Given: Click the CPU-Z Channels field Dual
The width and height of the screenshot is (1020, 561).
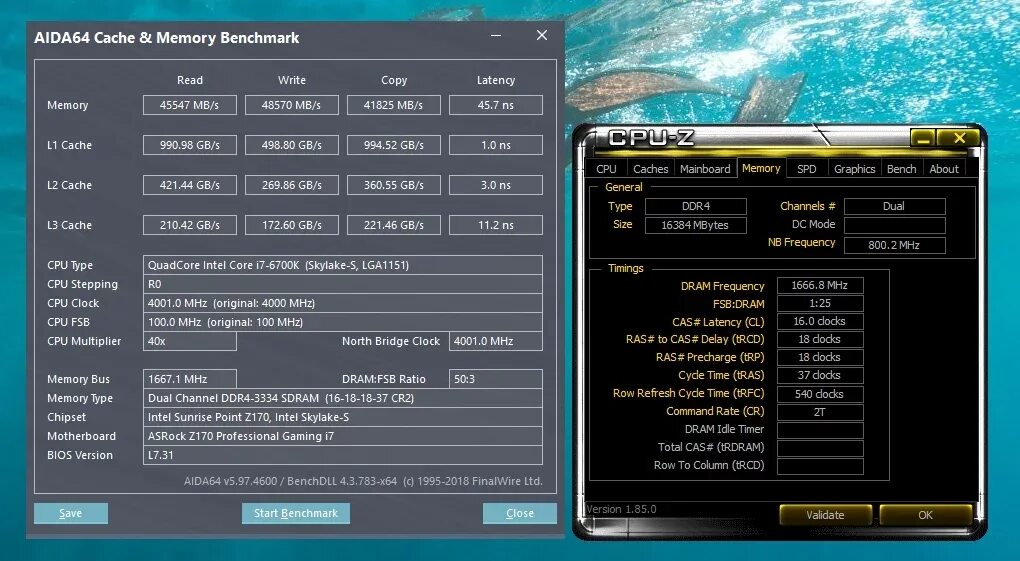Looking at the screenshot, I should [x=894, y=206].
